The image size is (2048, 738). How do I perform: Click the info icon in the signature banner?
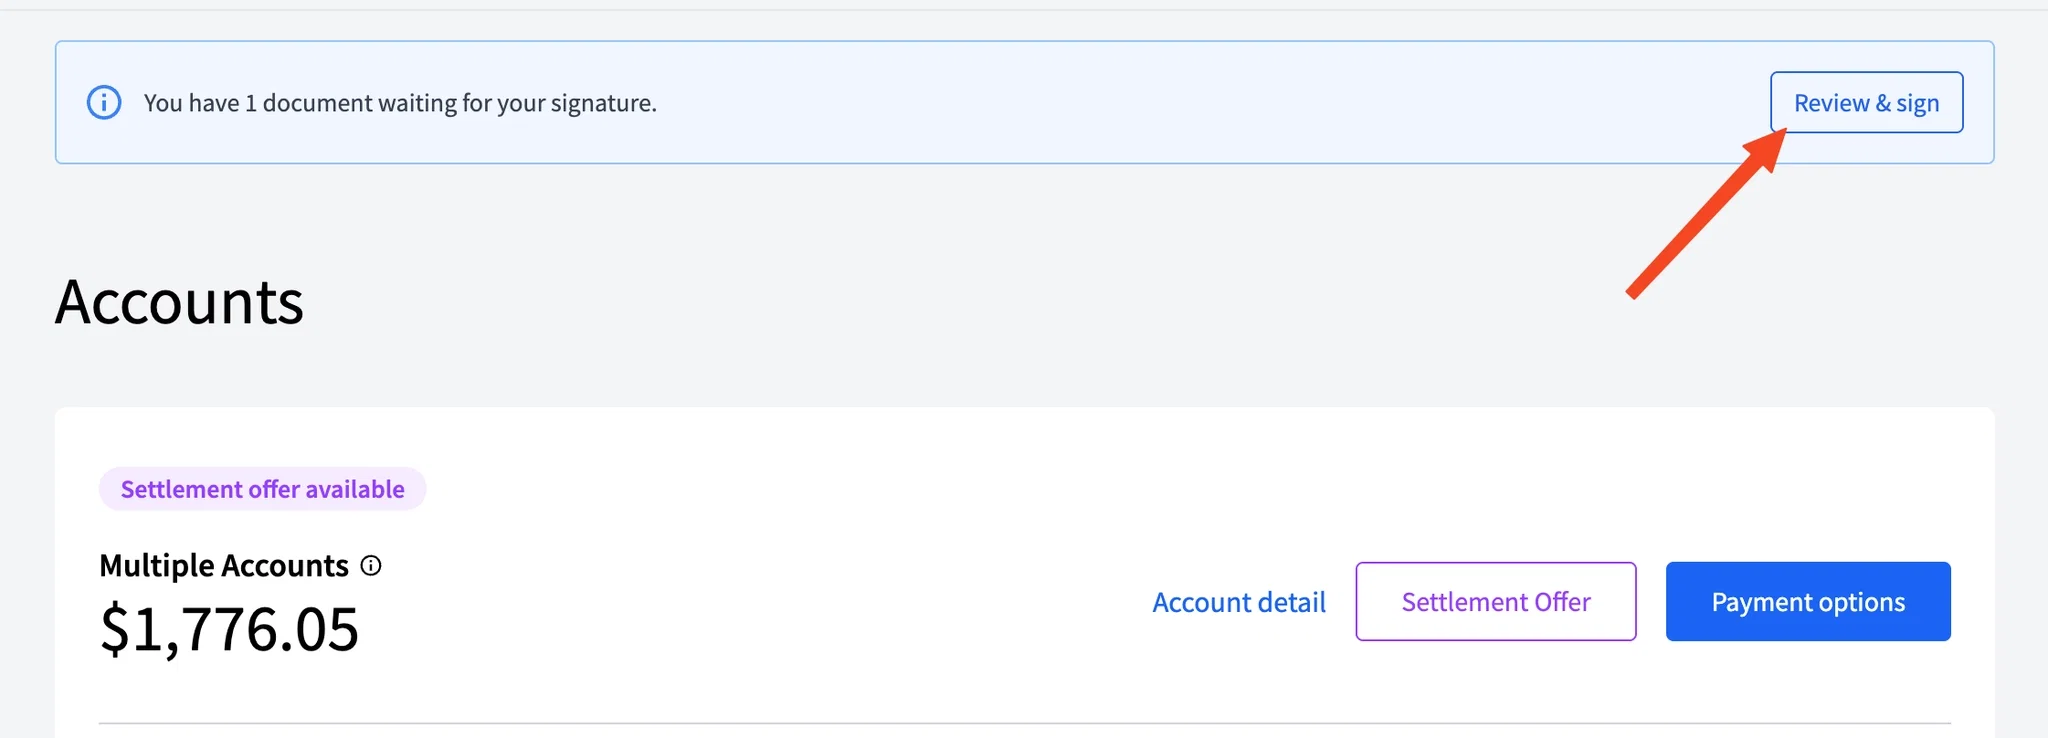104,102
